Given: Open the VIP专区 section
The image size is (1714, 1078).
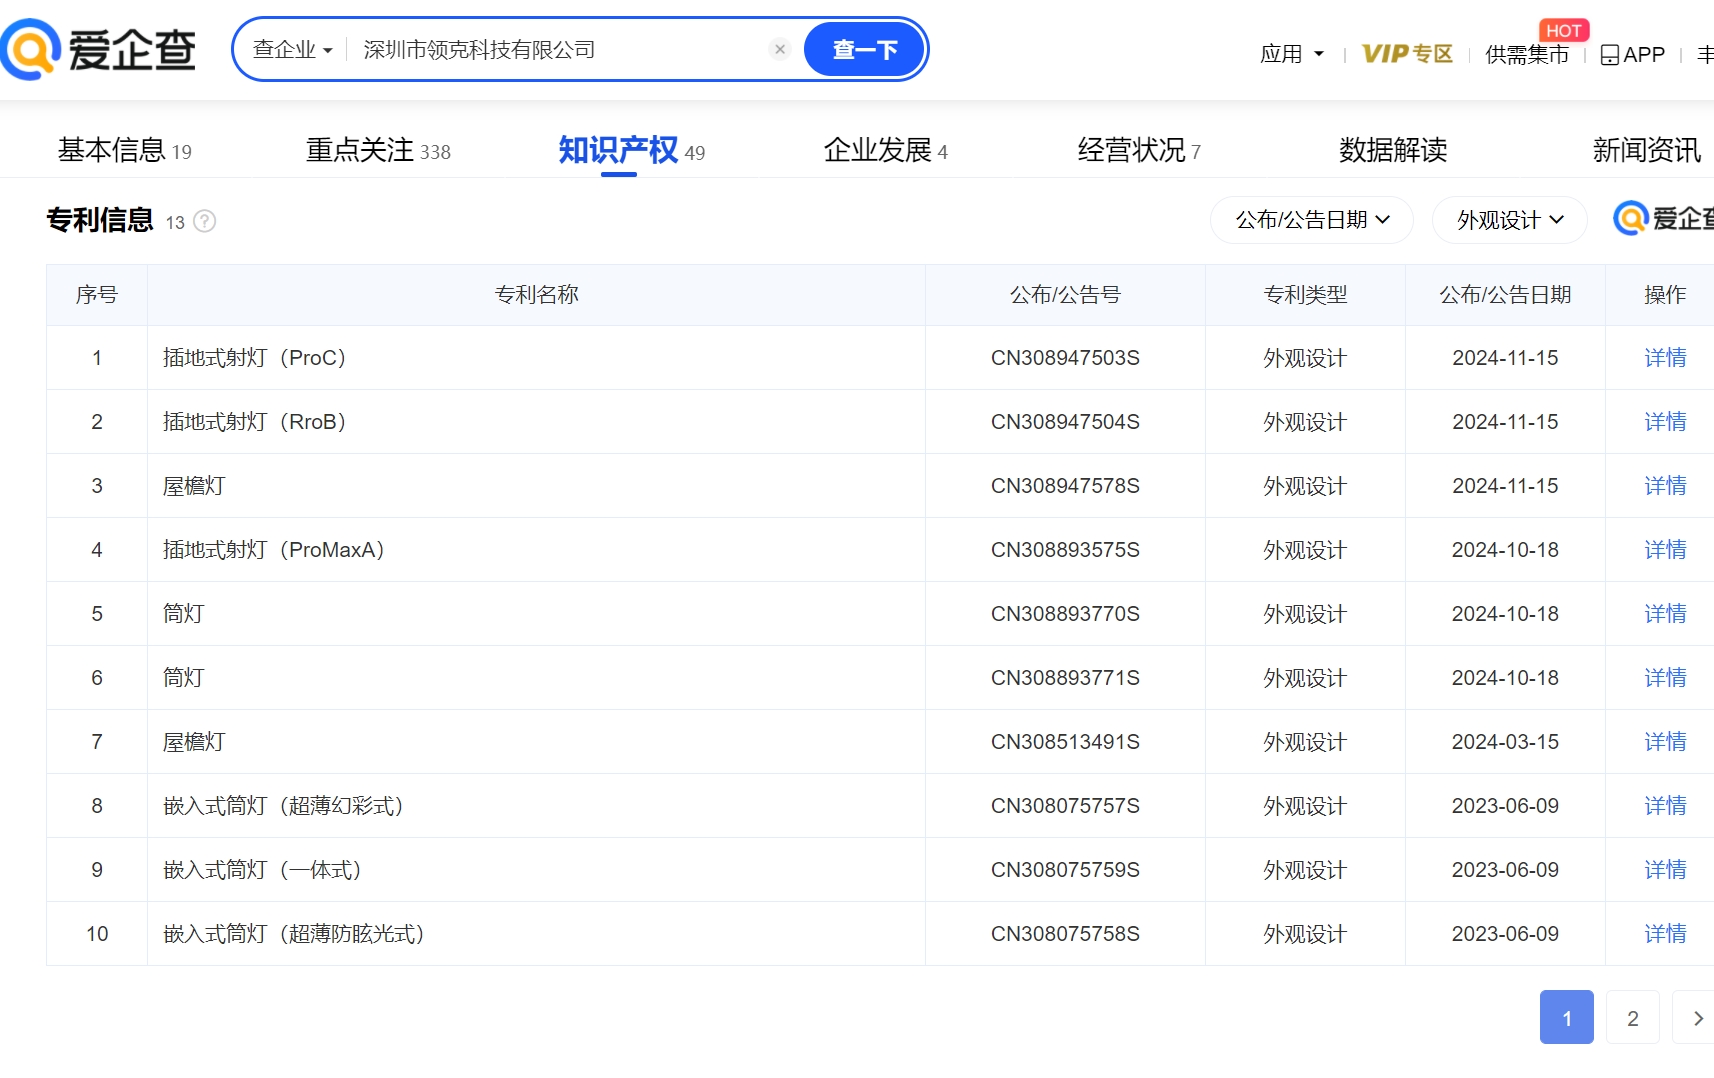Looking at the screenshot, I should [1406, 54].
